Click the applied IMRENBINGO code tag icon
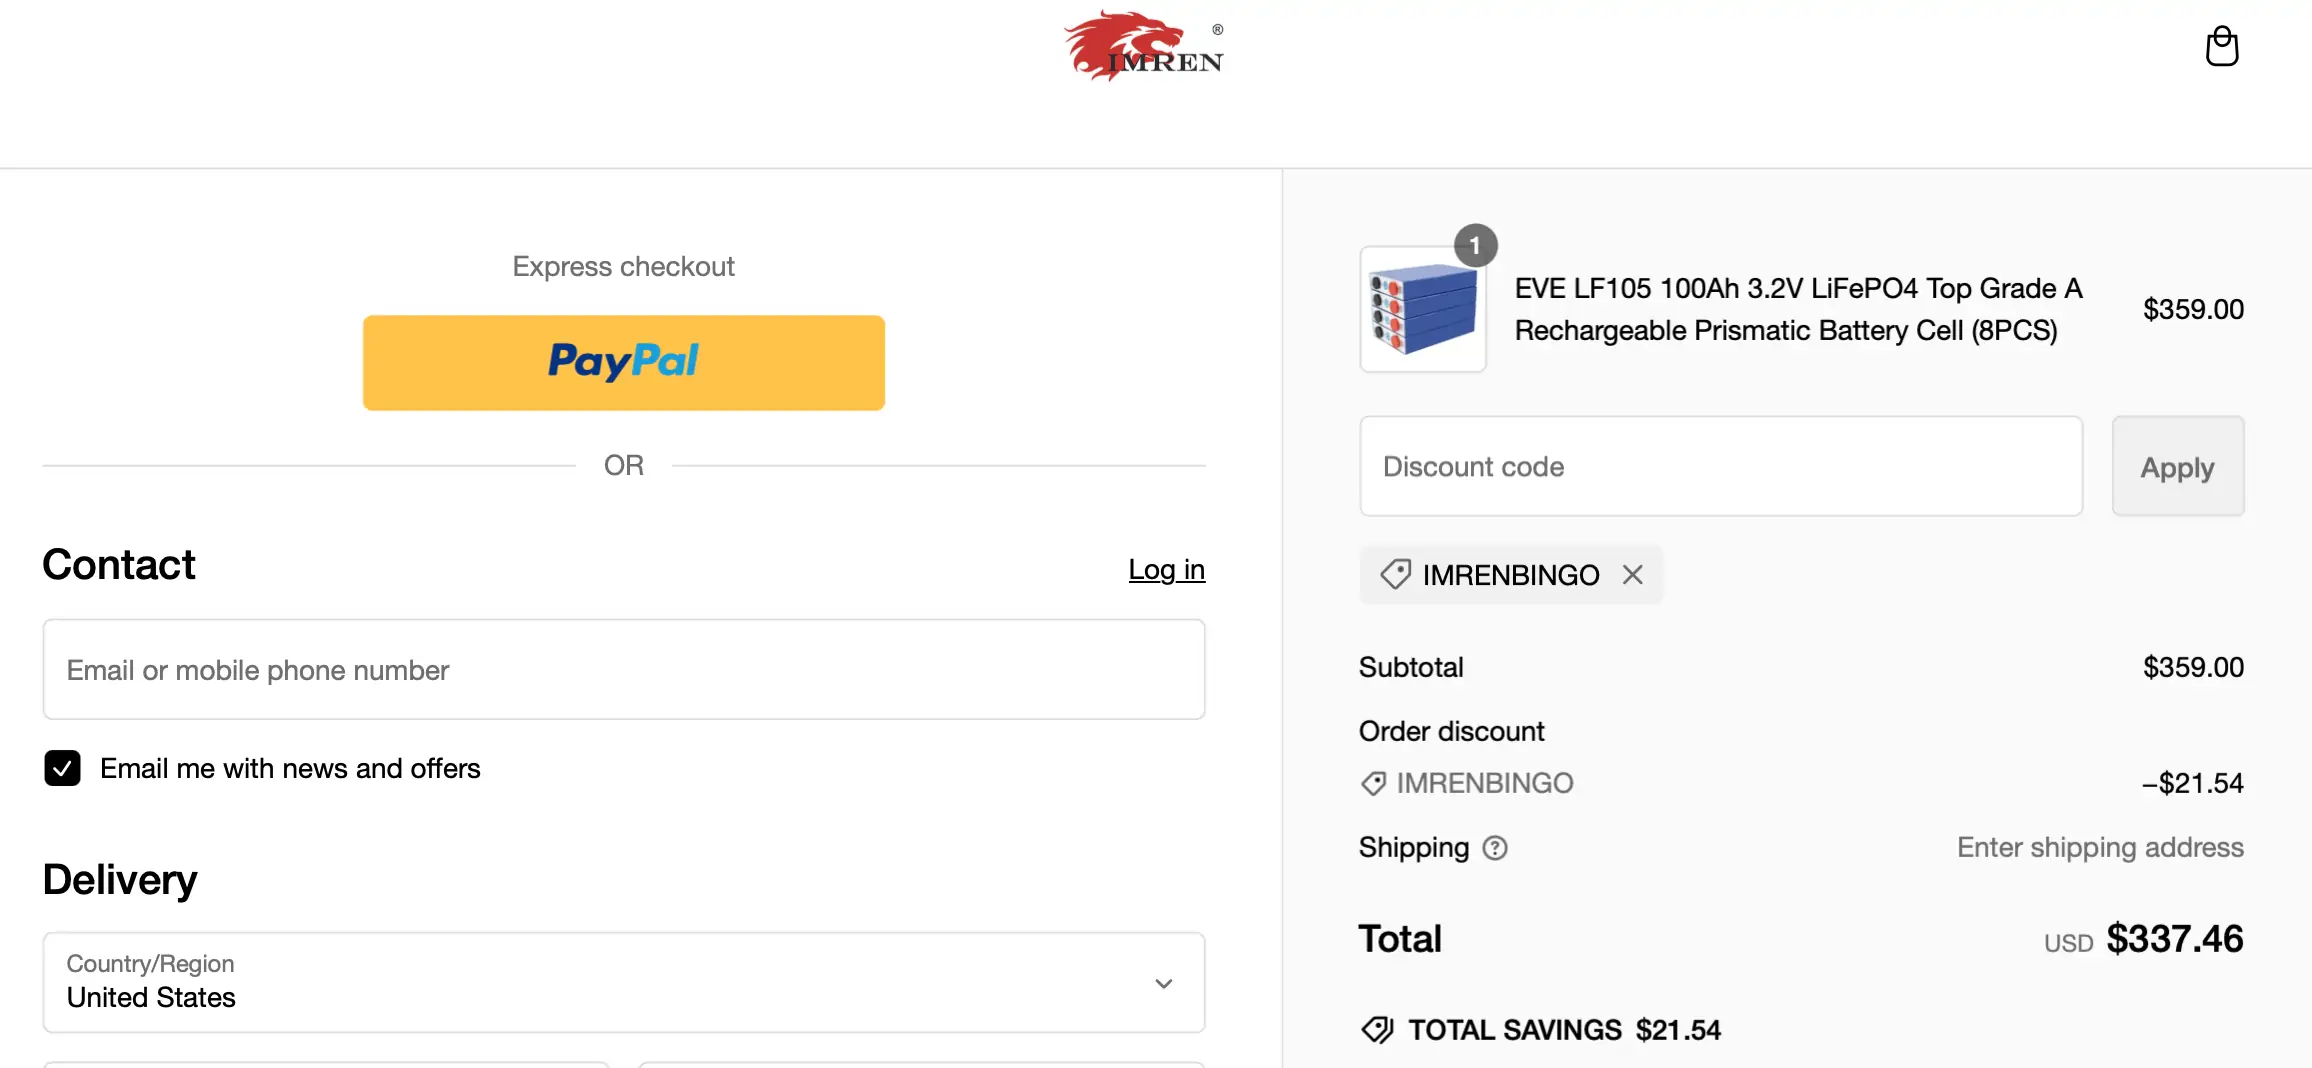2312x1068 pixels. coord(1395,575)
